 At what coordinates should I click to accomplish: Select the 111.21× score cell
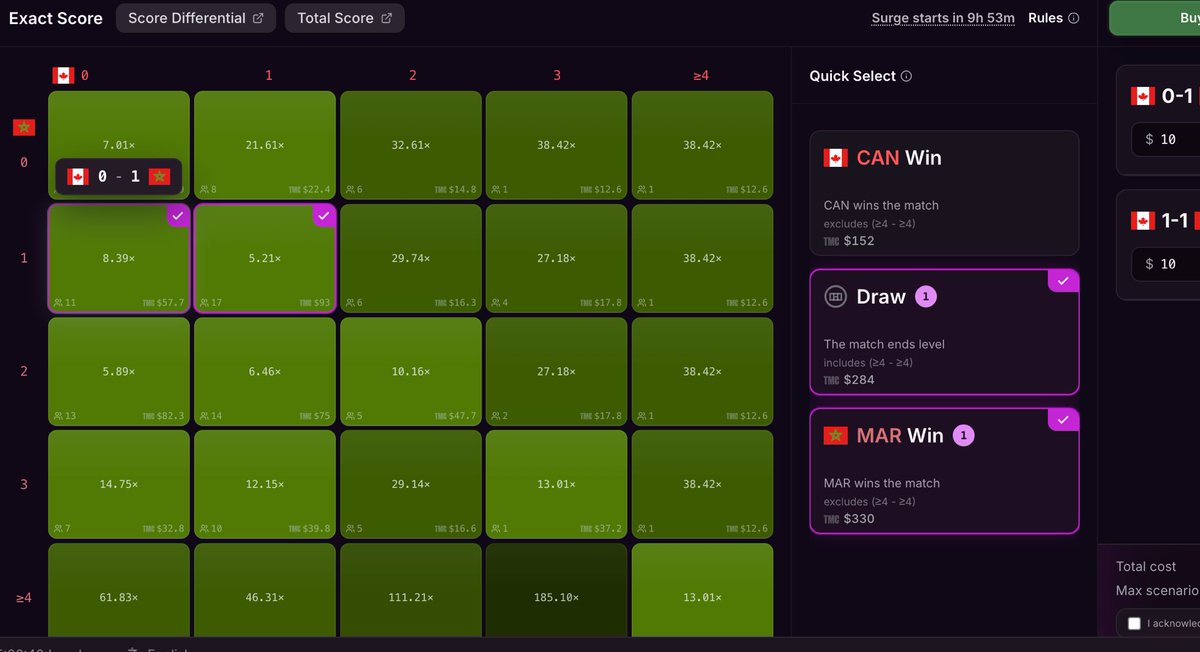point(411,590)
